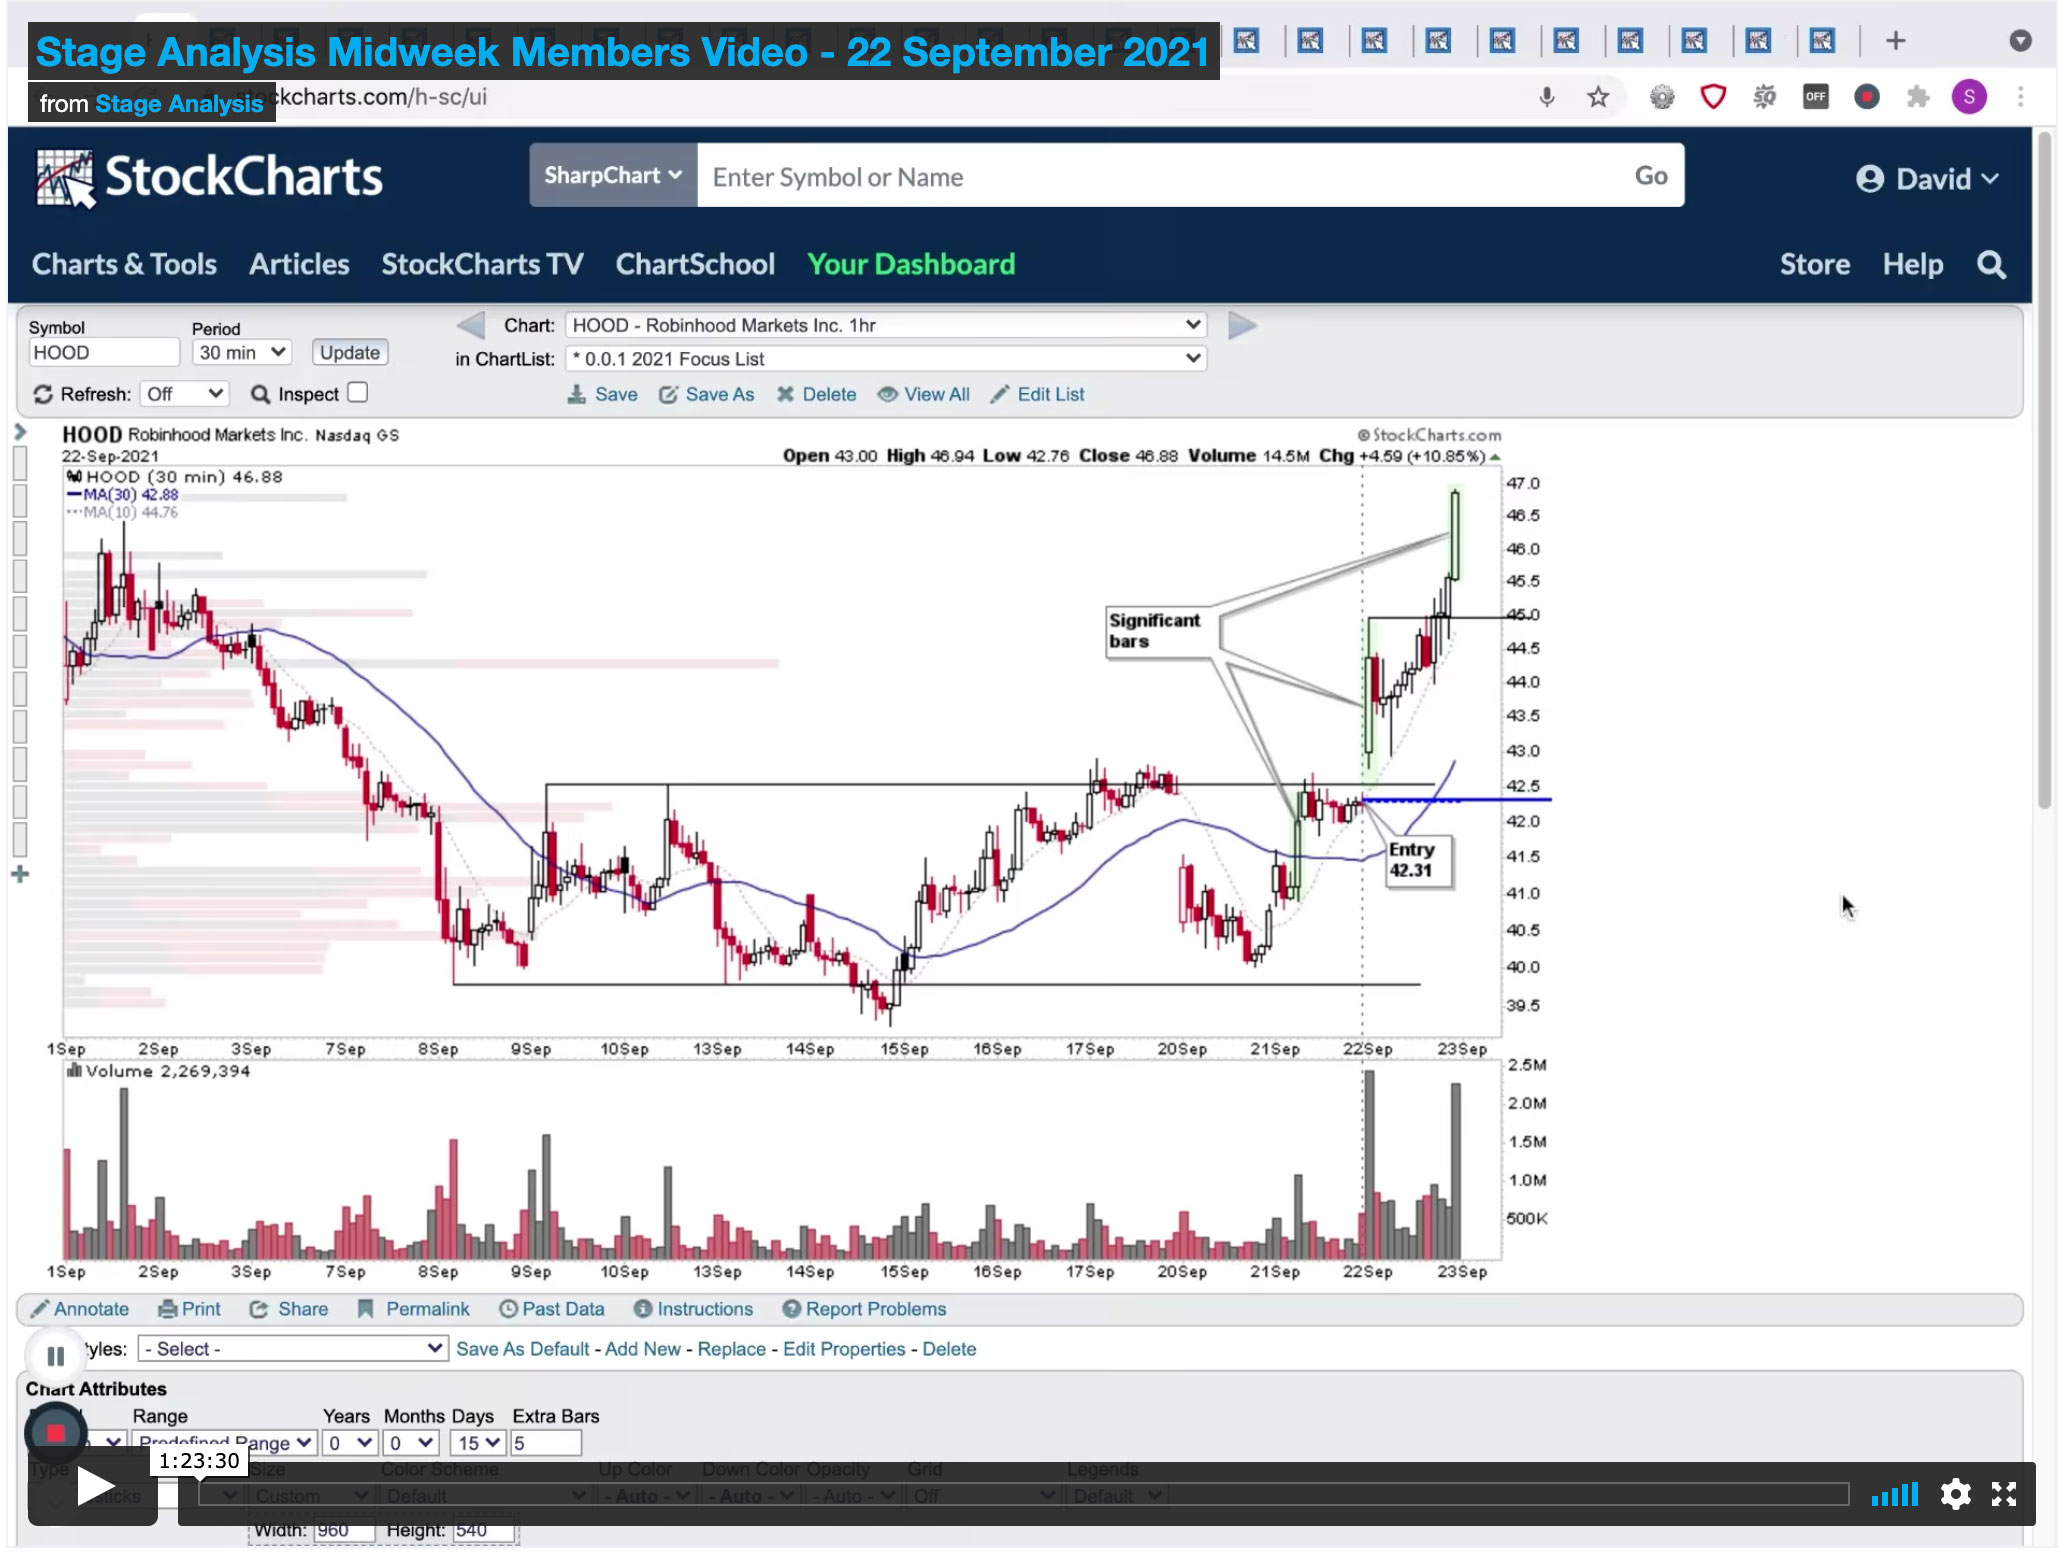
Task: Click previous chart arrow icon
Action: (x=471, y=326)
